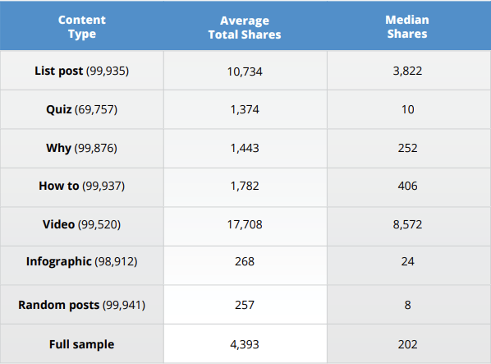Select the 268 Infographic average value

coord(245,261)
